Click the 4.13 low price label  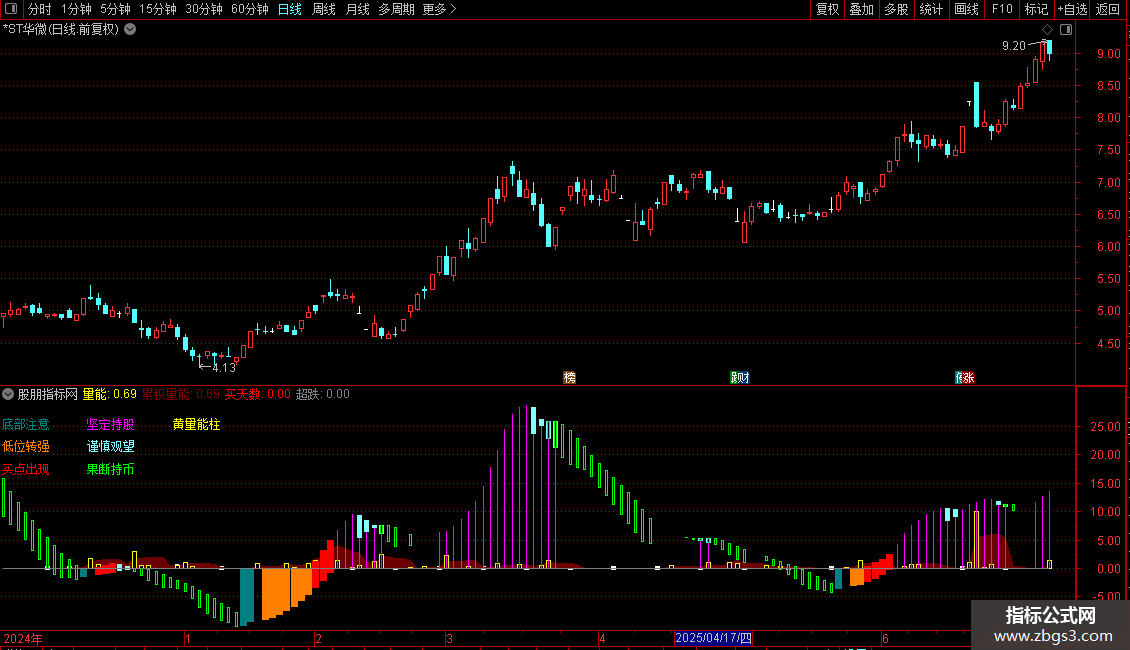tap(224, 368)
